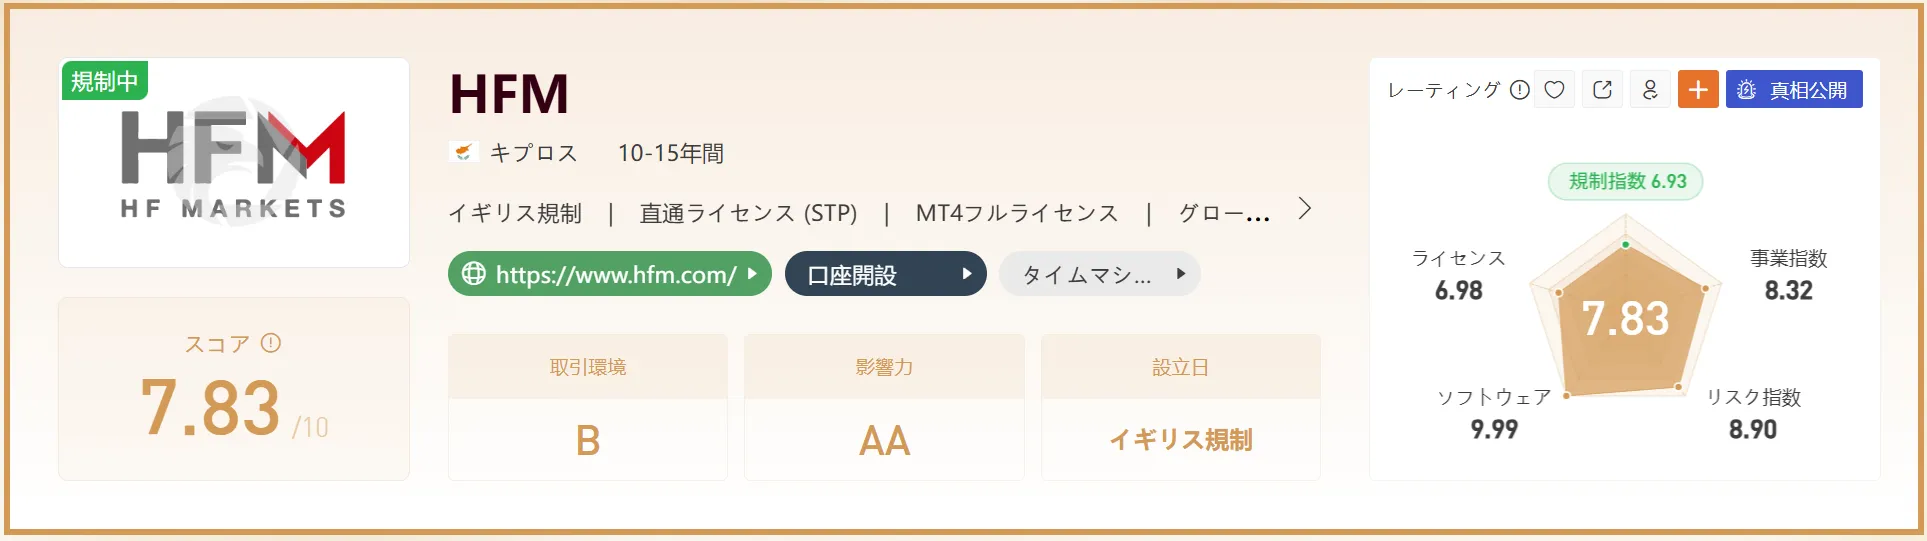
Task: Click the 規制指数 6.93 green badge
Action: (x=1626, y=181)
